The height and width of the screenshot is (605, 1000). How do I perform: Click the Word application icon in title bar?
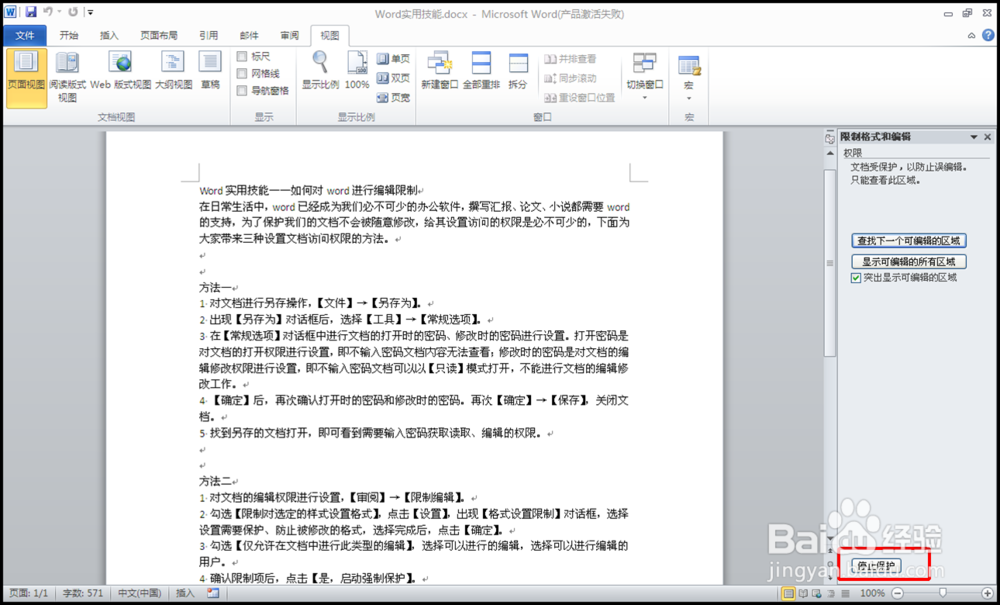(11, 12)
